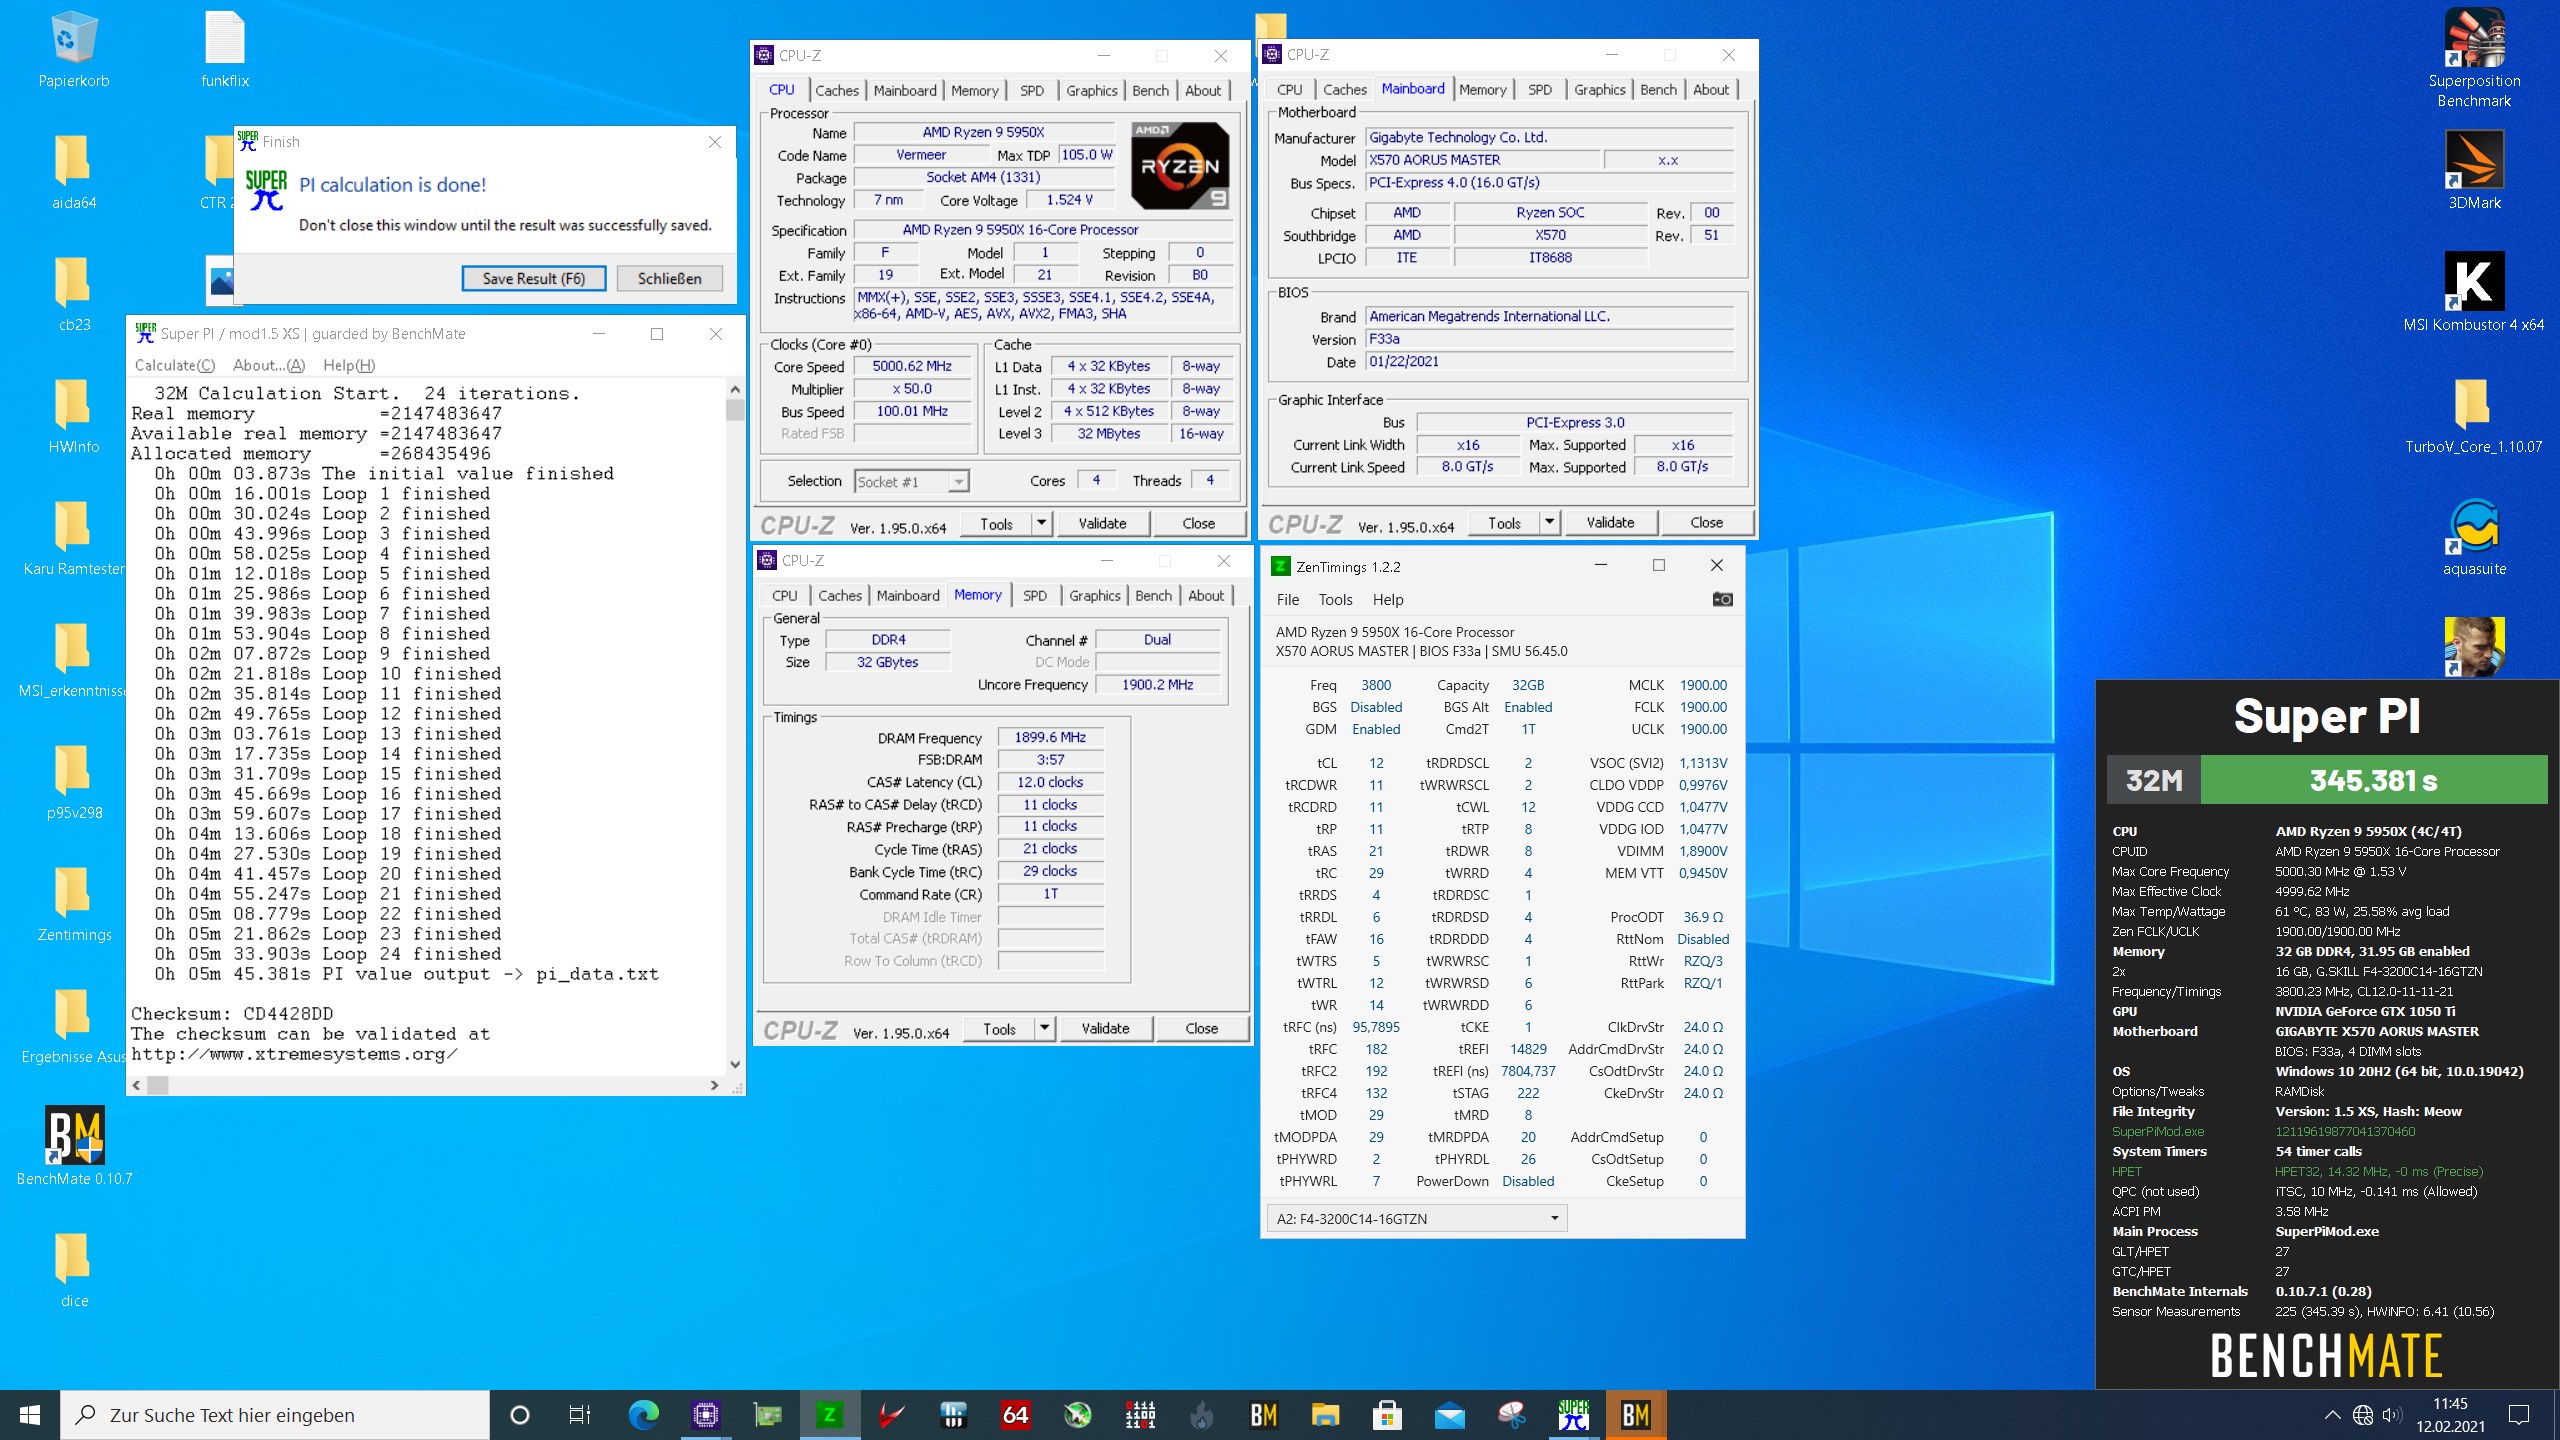Click the green ZenTimings taskbar icon

[829, 1415]
